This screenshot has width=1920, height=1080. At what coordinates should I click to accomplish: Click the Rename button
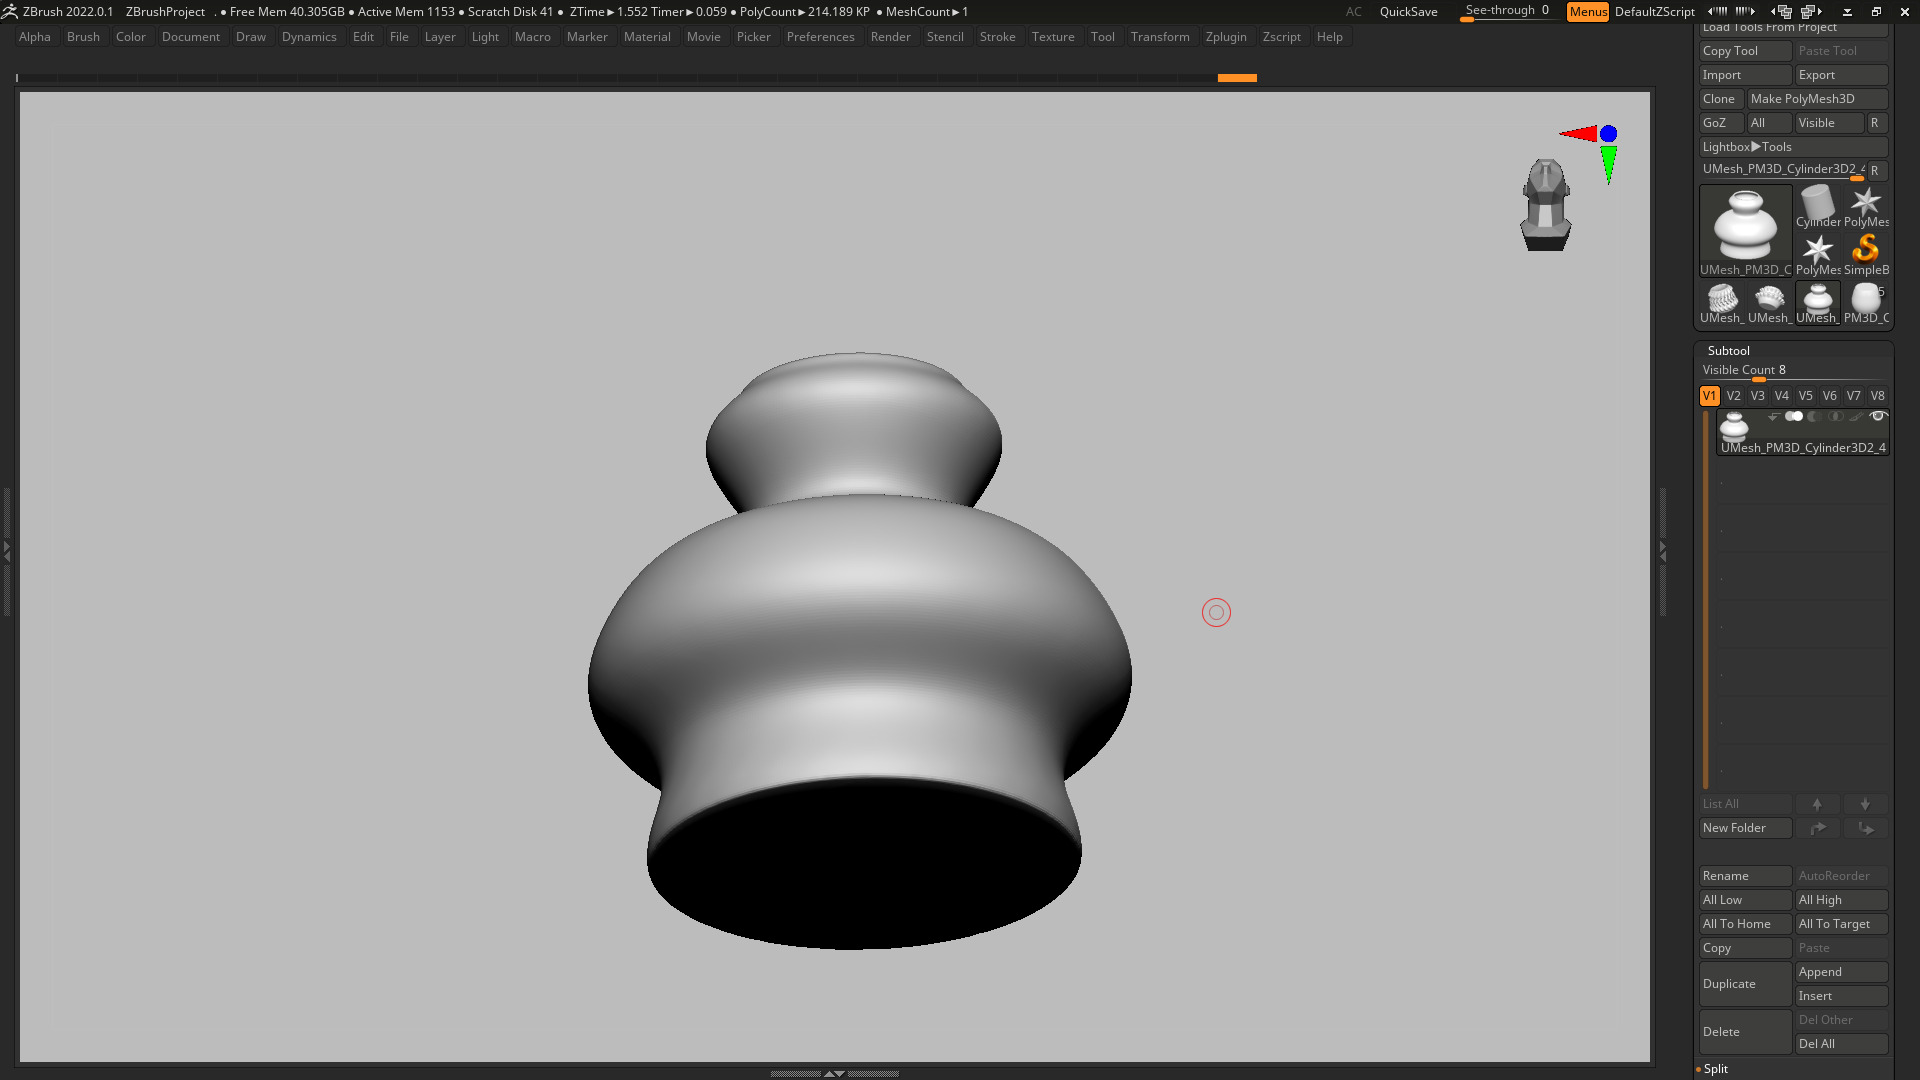[1745, 876]
